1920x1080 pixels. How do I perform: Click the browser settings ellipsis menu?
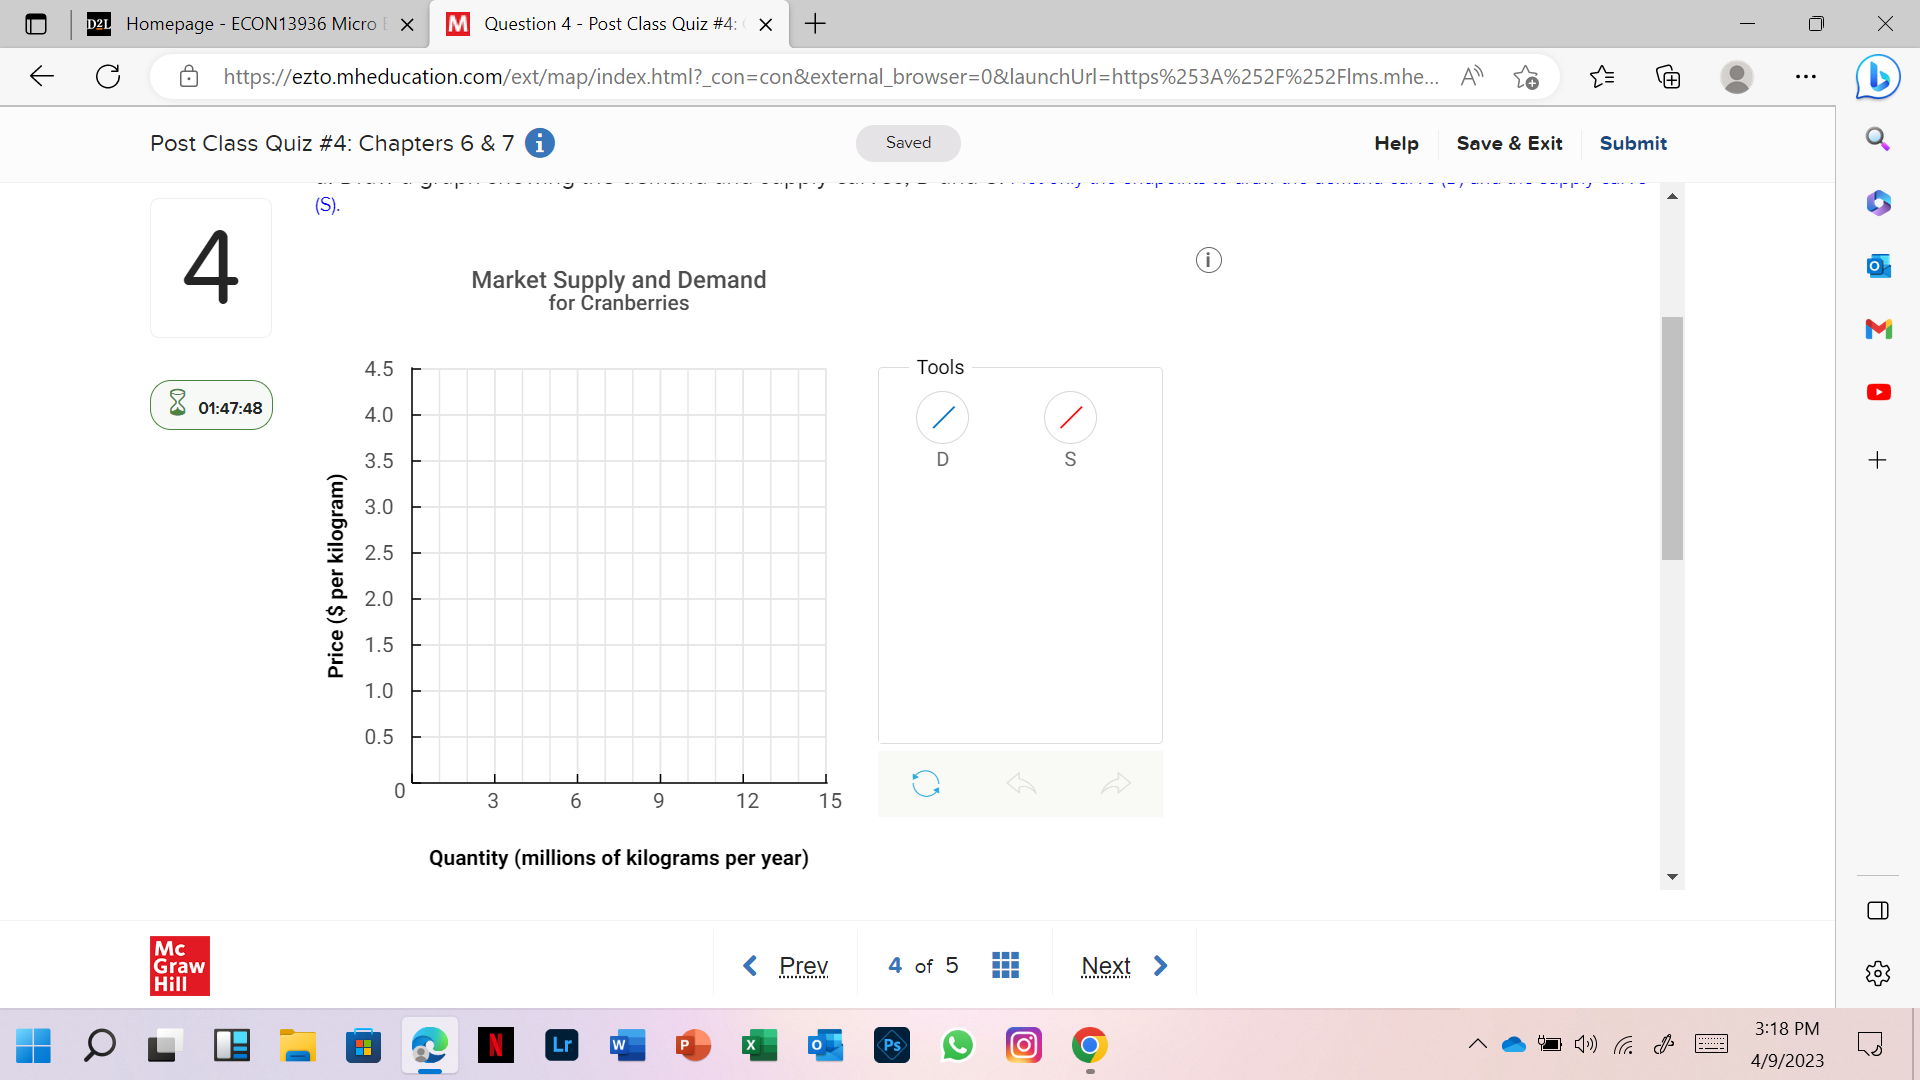1806,77
